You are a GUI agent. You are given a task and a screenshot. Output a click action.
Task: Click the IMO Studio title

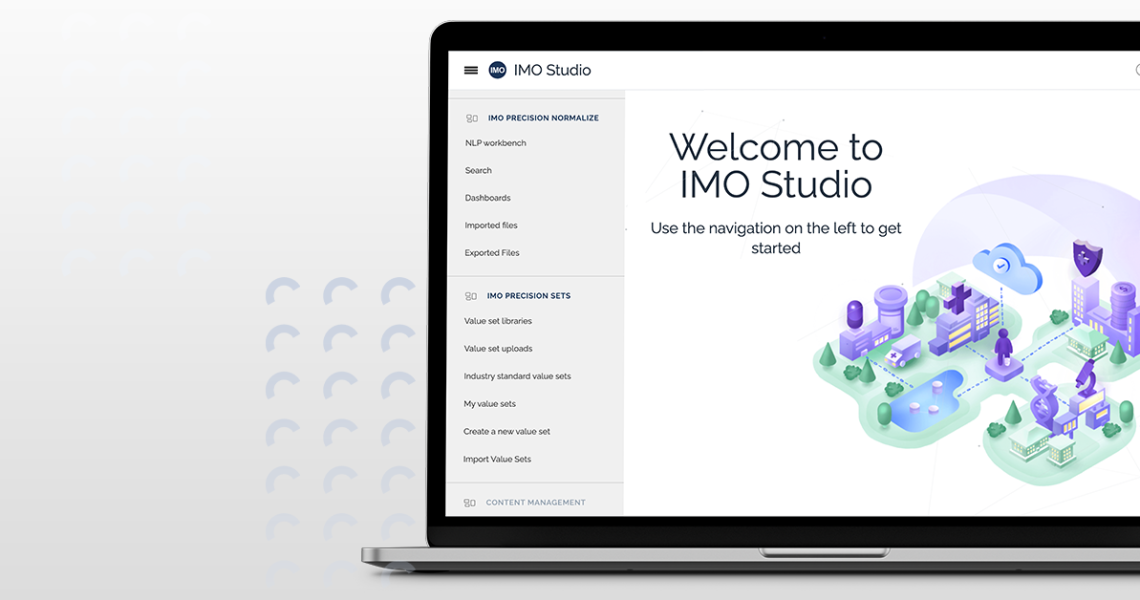click(552, 70)
